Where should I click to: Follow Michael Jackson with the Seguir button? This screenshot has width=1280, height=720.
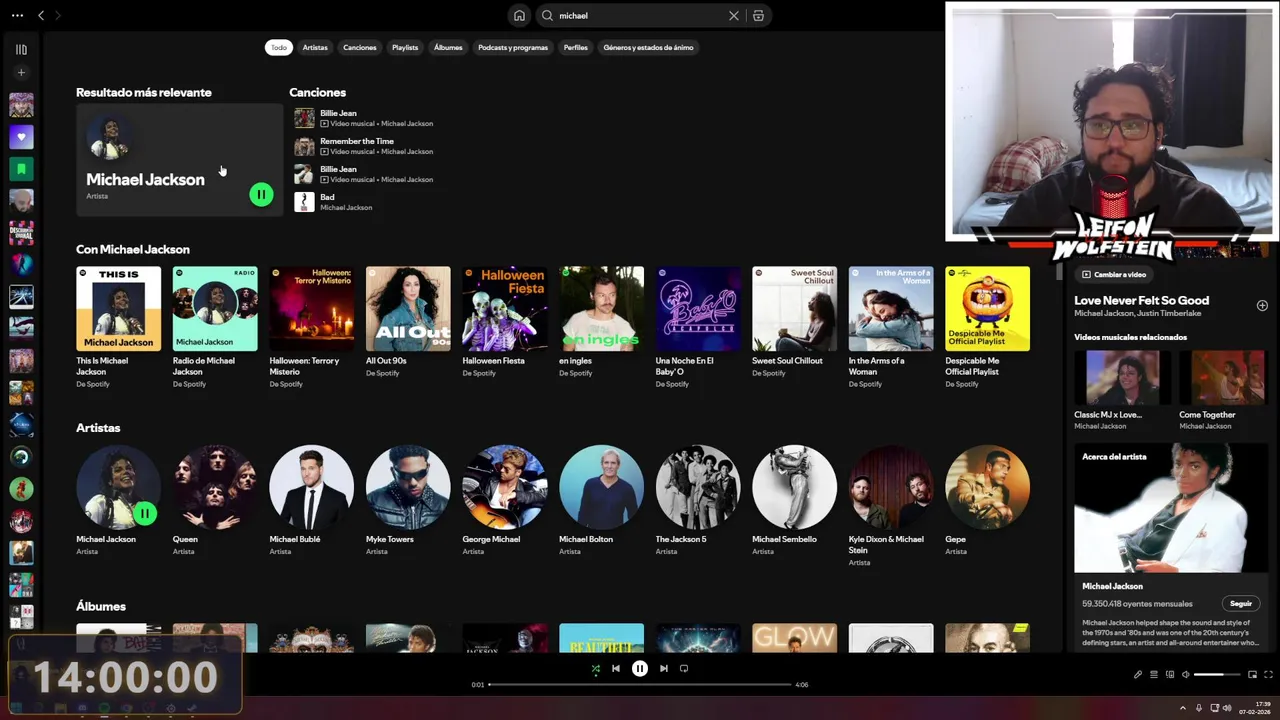click(x=1241, y=604)
